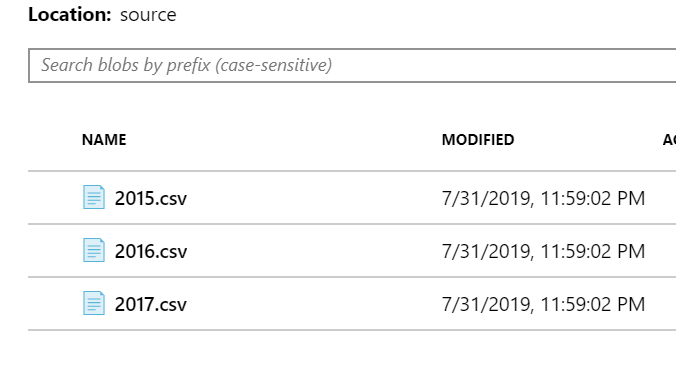Viewport: 676px width, 375px height.
Task: Select the 2016.csv row's left margin
Action: pos(55,251)
